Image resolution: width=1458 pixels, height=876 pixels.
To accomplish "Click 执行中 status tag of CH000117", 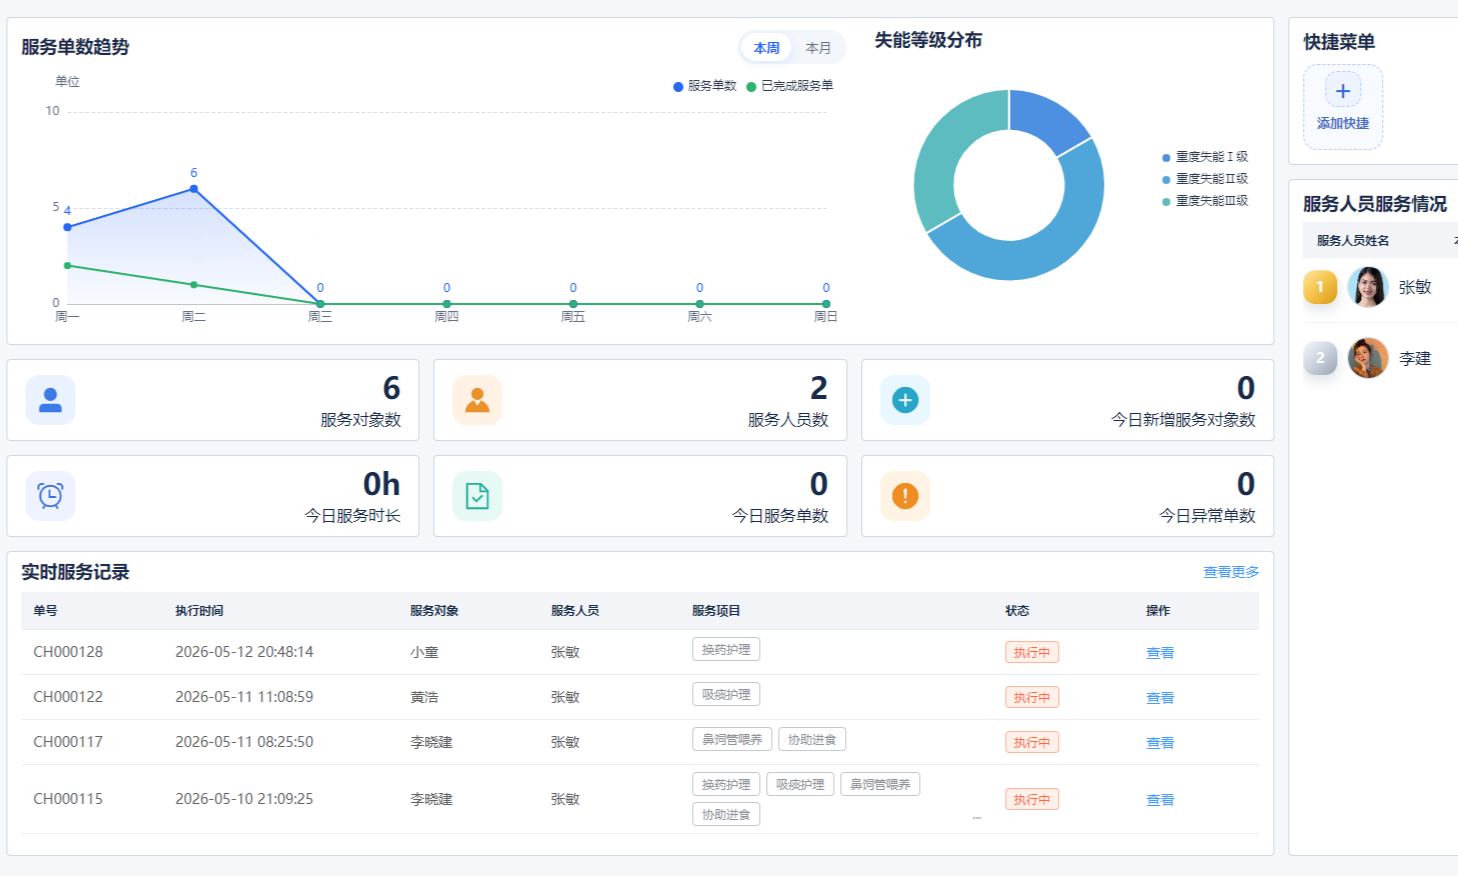I will click(1032, 743).
